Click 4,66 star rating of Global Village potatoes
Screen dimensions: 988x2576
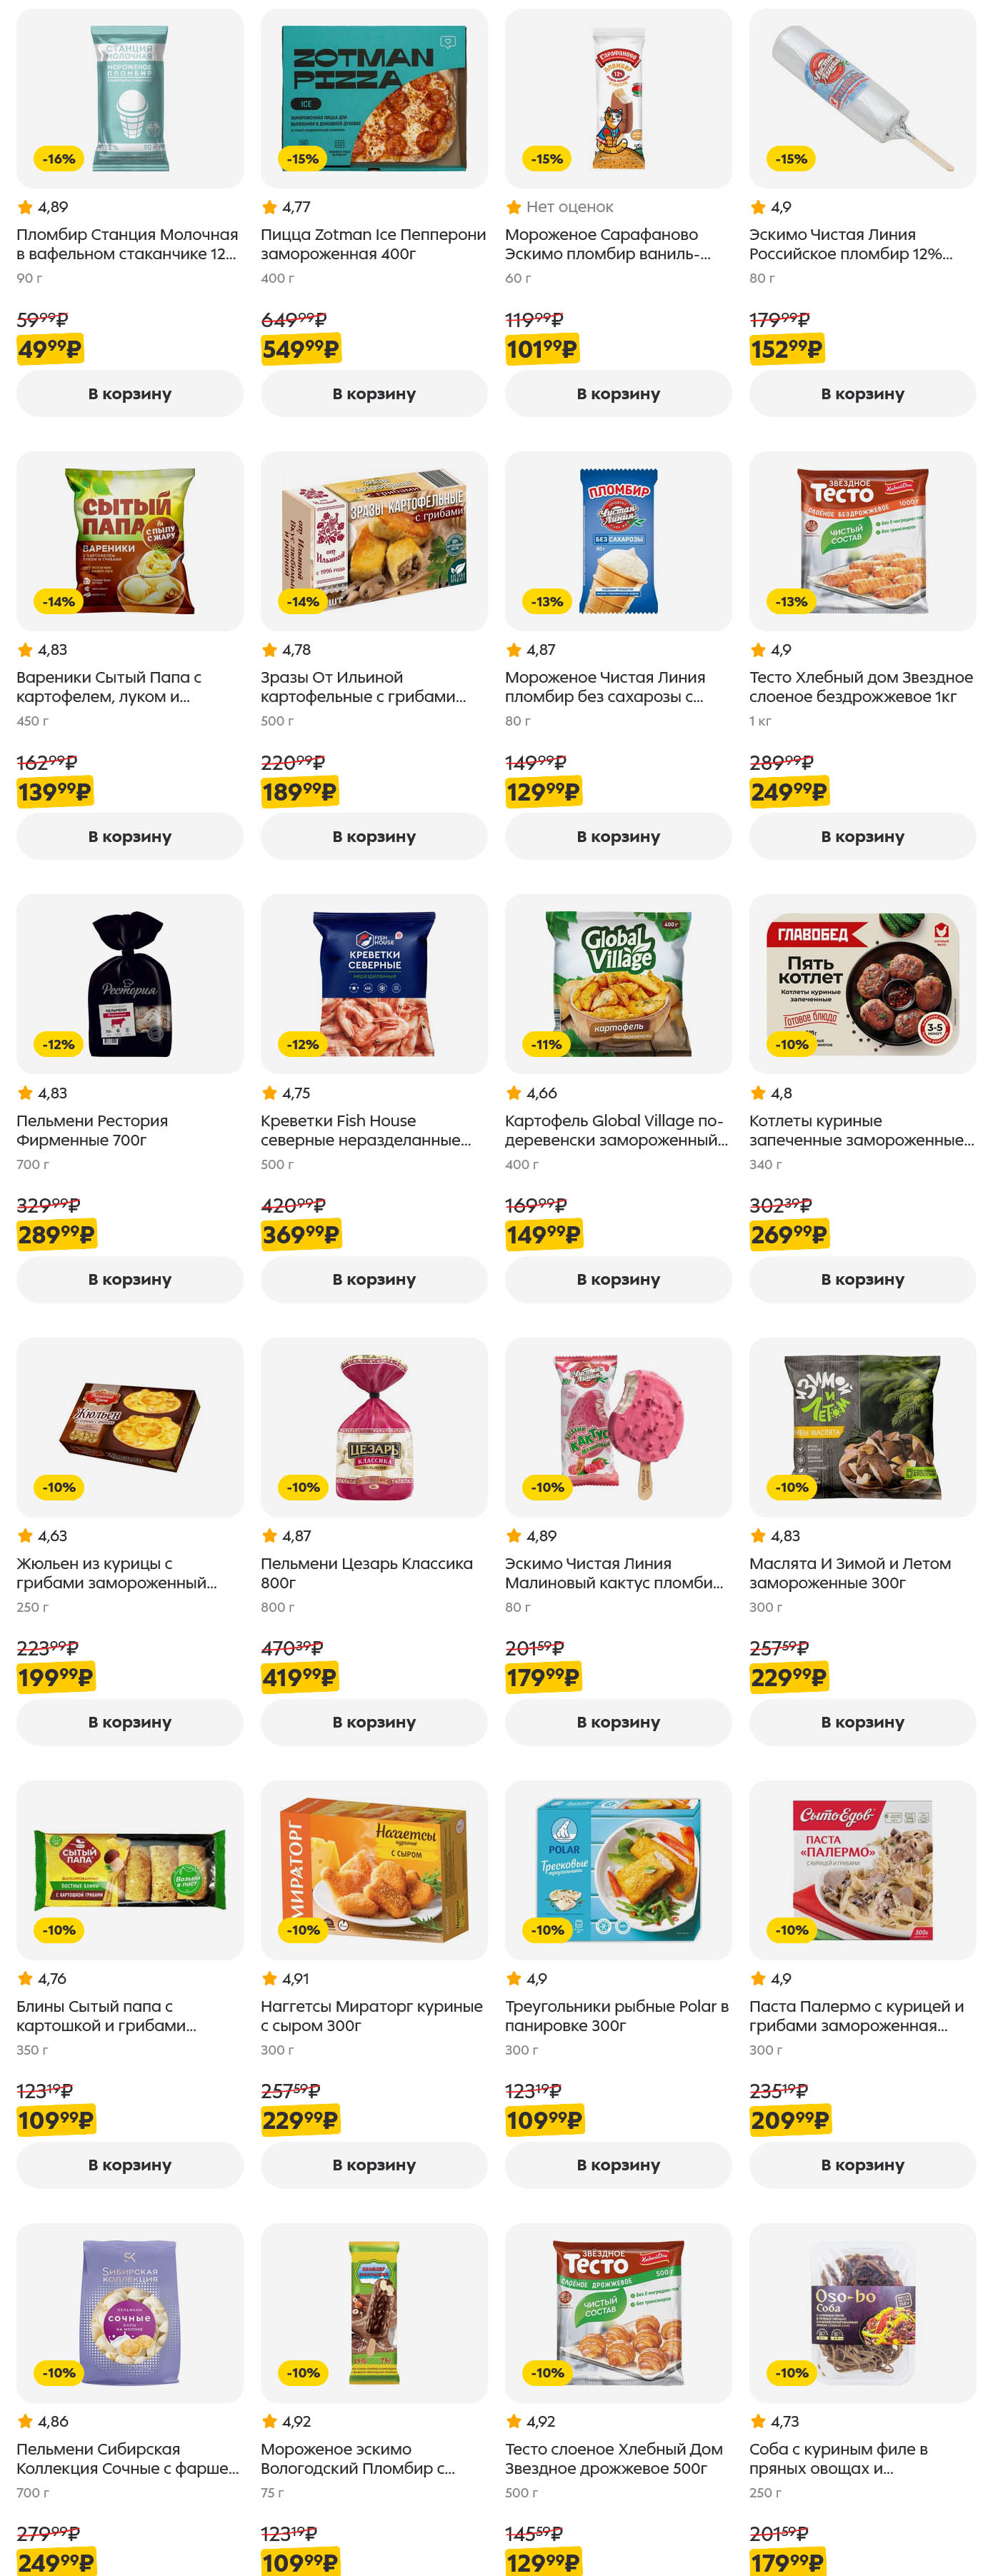(531, 1093)
